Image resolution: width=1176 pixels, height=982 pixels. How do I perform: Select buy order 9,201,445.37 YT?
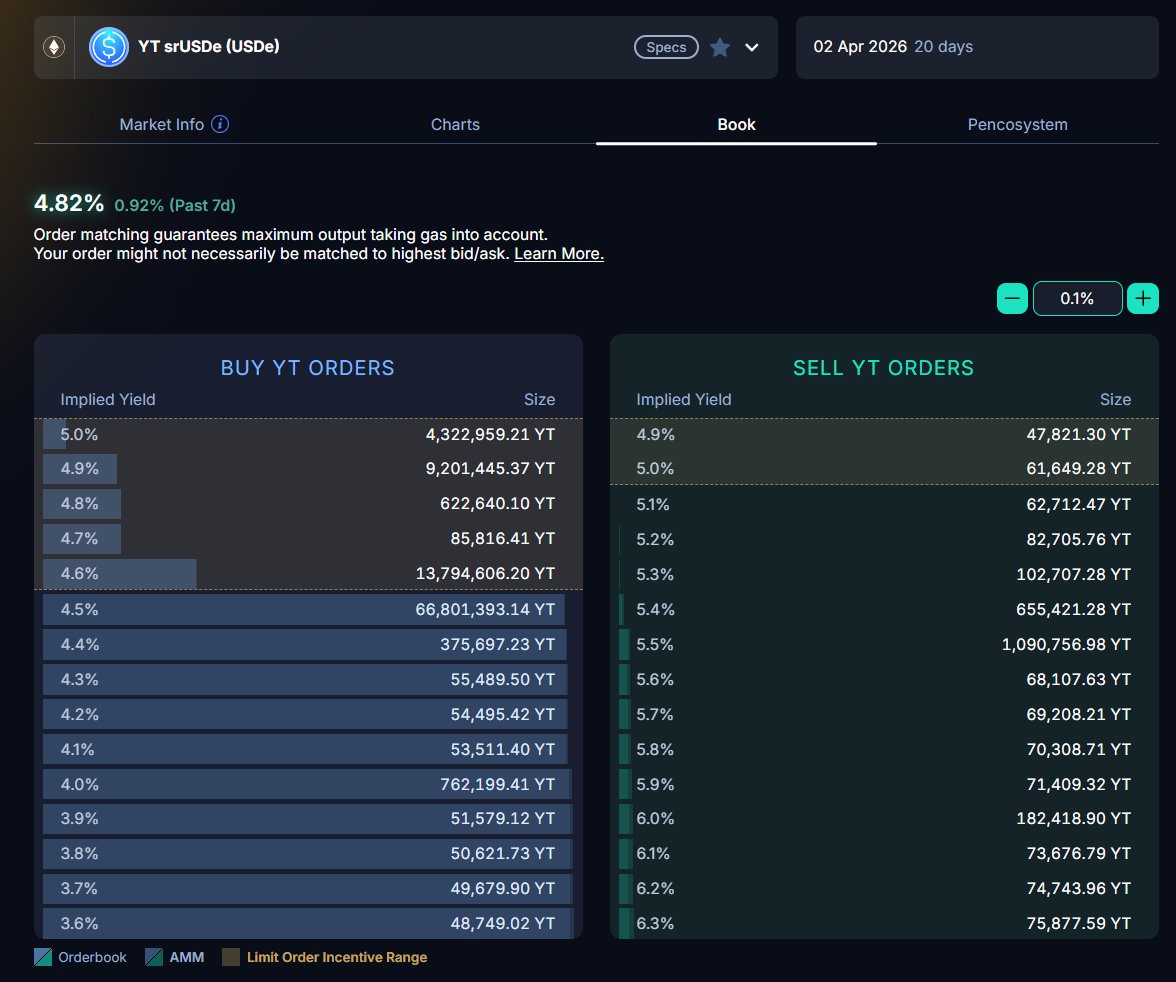tap(308, 469)
